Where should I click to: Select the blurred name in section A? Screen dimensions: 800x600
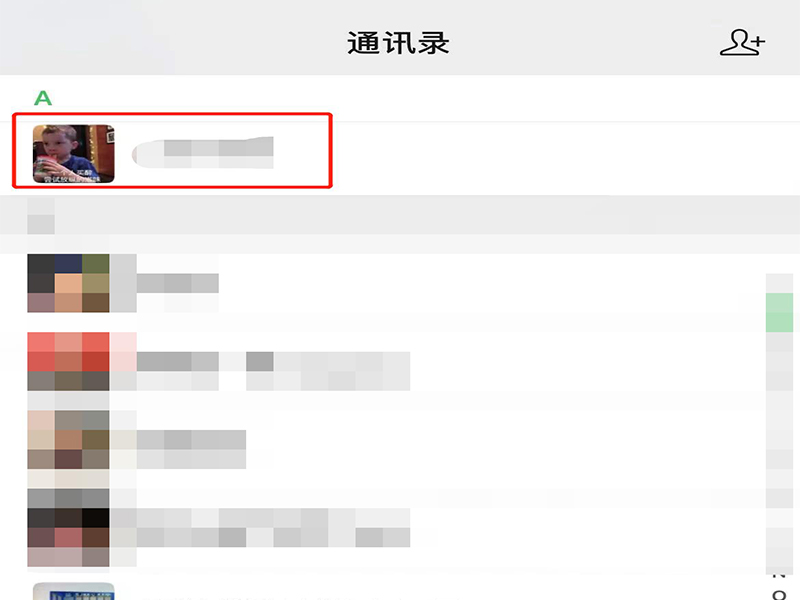[203, 152]
